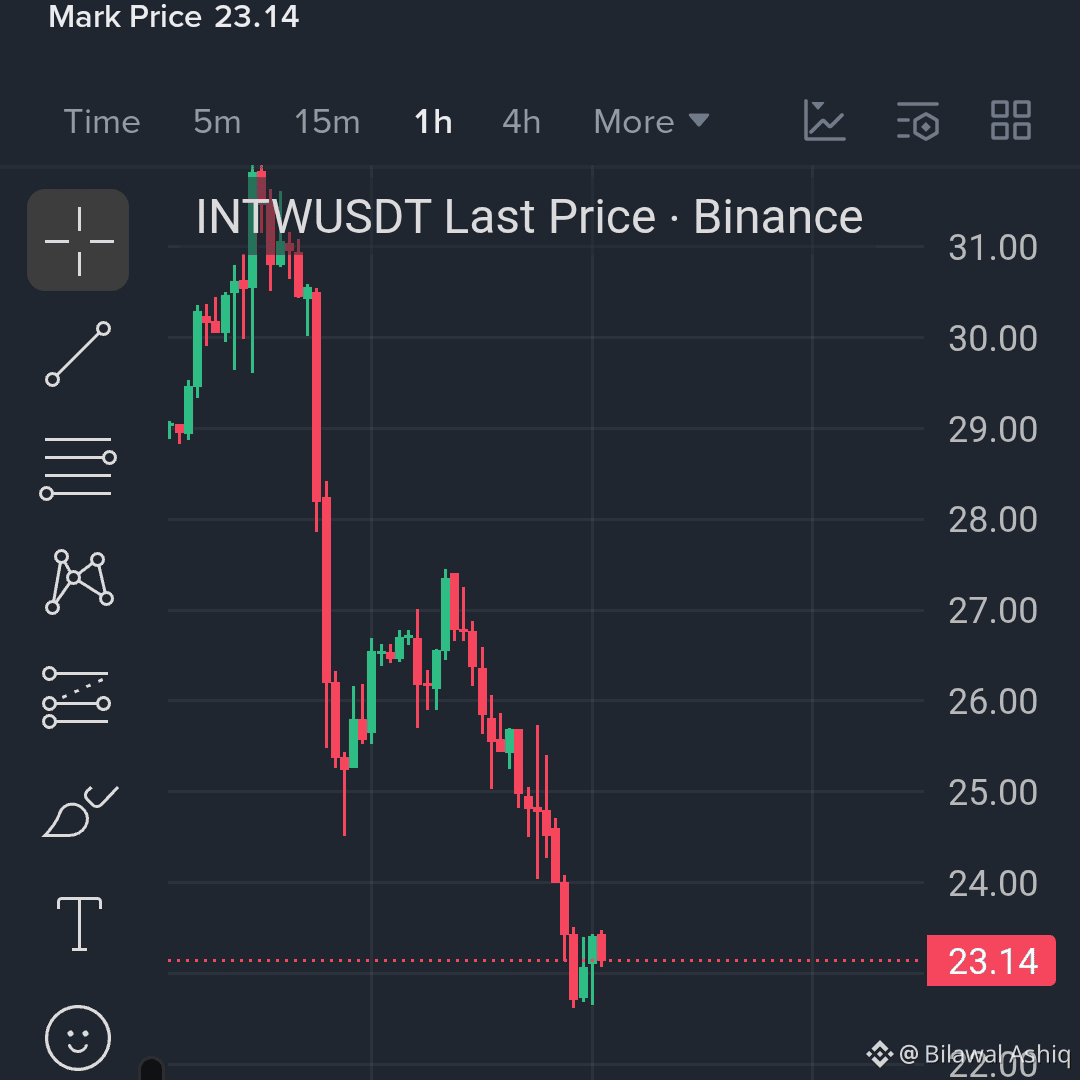Click the 26.00 price axis label

(x=993, y=701)
